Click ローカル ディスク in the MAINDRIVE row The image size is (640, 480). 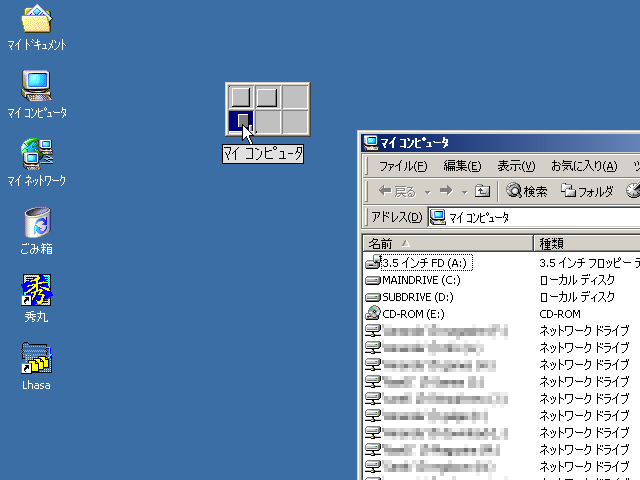pyautogui.click(x=577, y=280)
